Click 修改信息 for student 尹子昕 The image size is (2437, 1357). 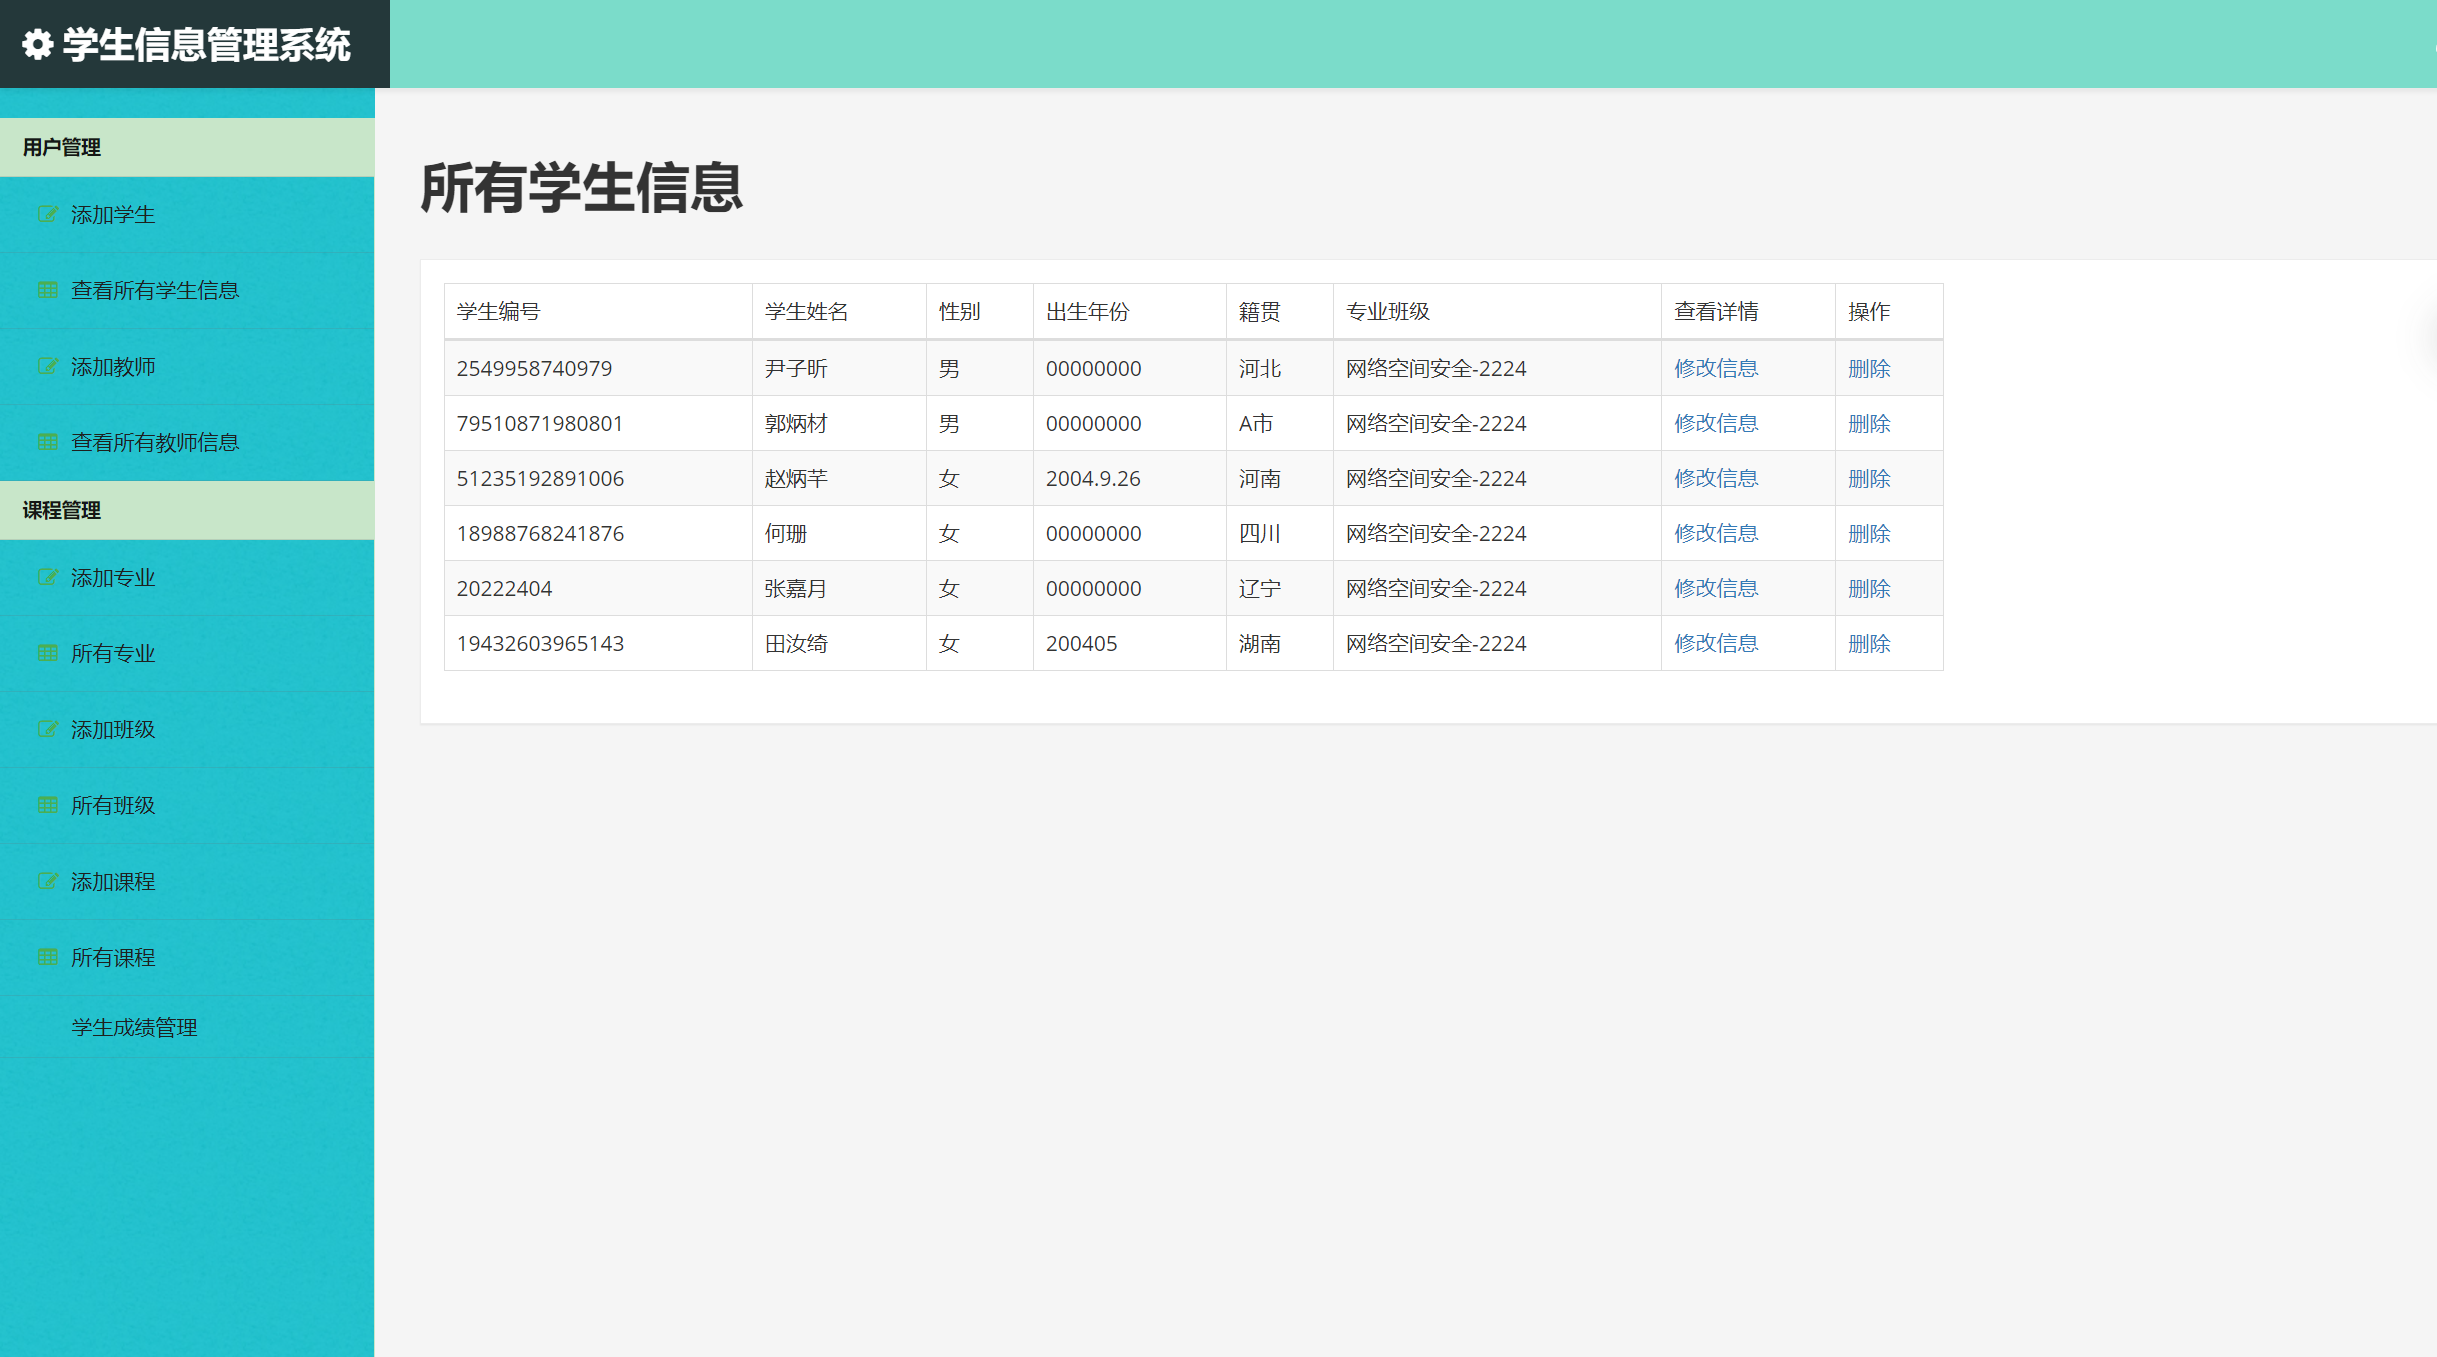tap(1715, 368)
